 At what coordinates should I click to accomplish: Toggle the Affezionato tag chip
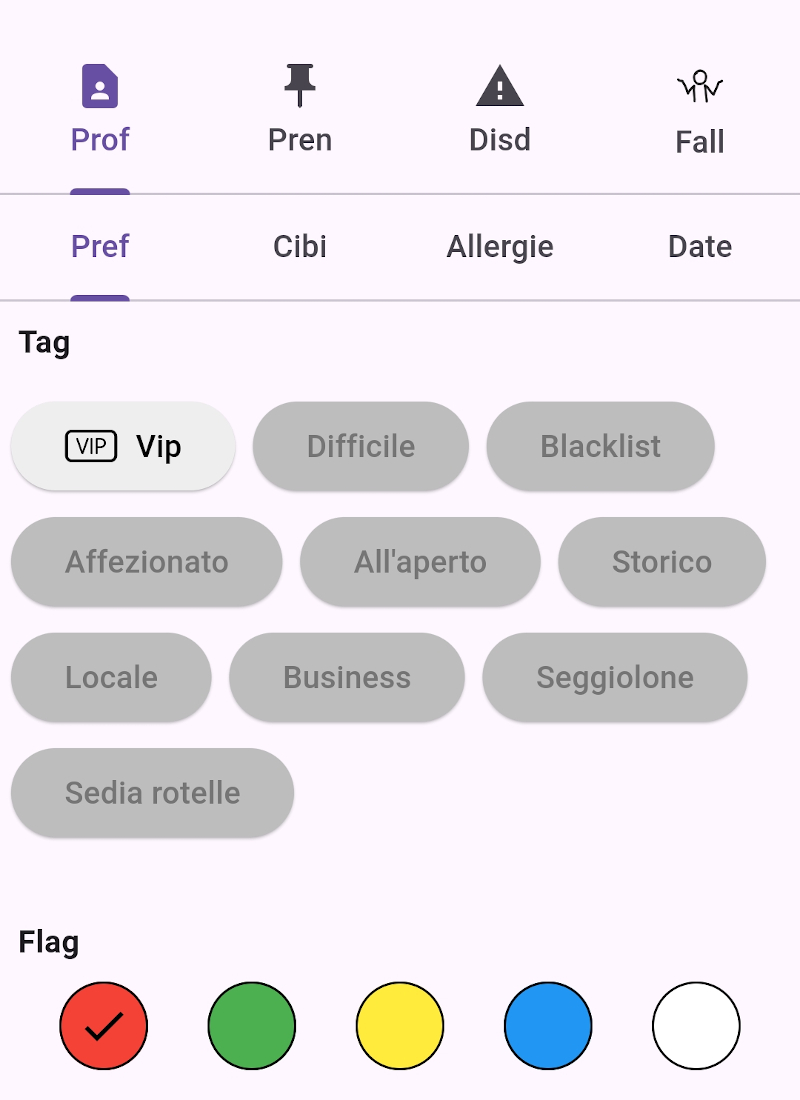tap(147, 562)
